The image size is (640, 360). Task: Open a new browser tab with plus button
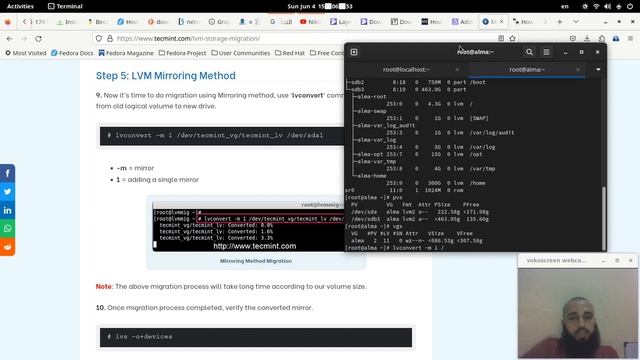(560, 22)
